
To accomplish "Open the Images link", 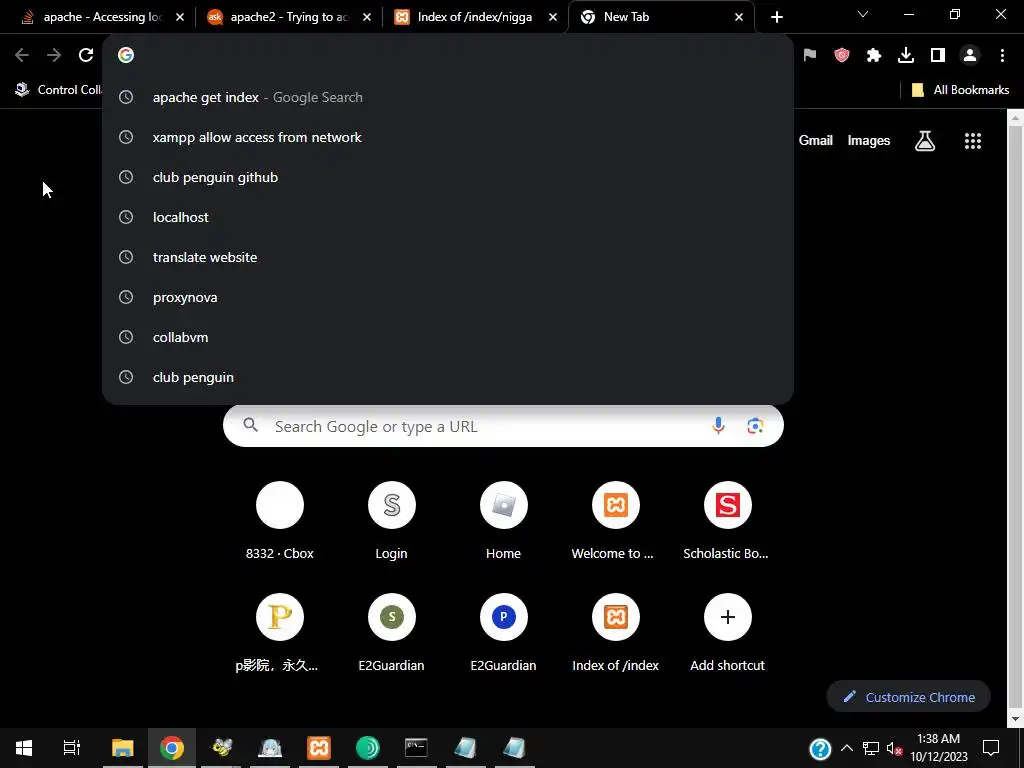I will [869, 140].
